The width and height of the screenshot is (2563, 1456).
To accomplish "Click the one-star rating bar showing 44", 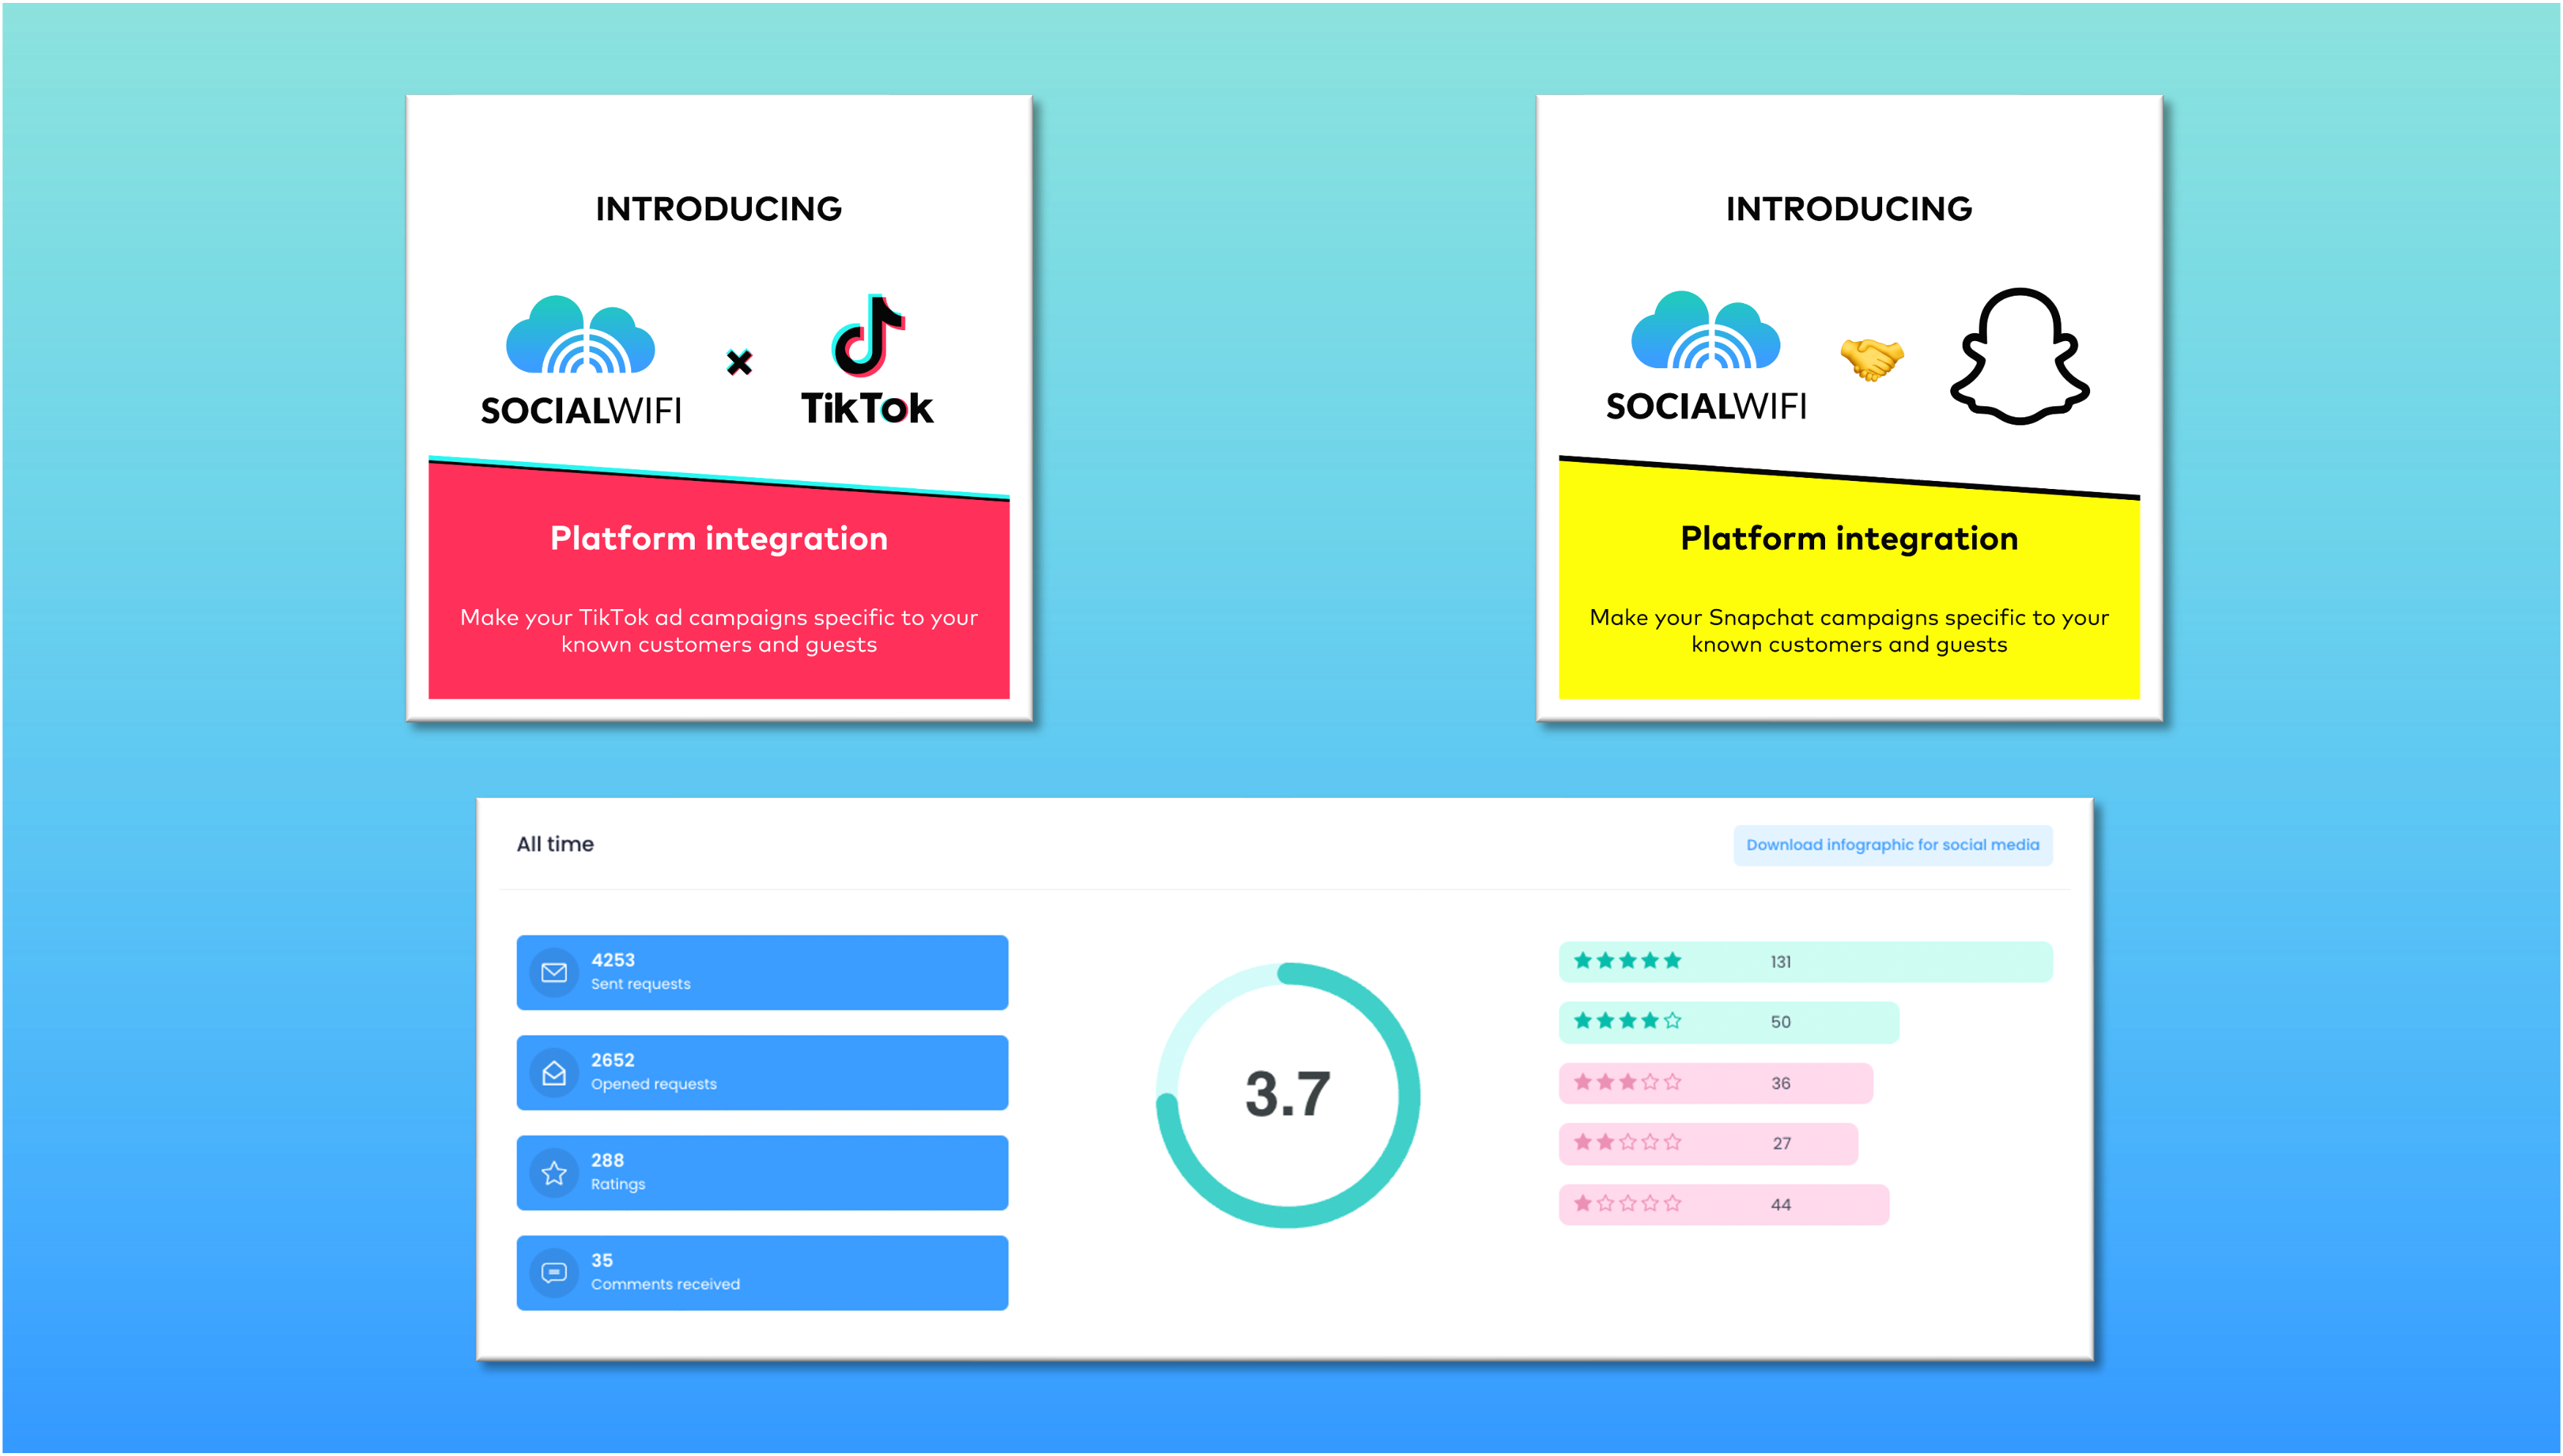I will click(1723, 1205).
